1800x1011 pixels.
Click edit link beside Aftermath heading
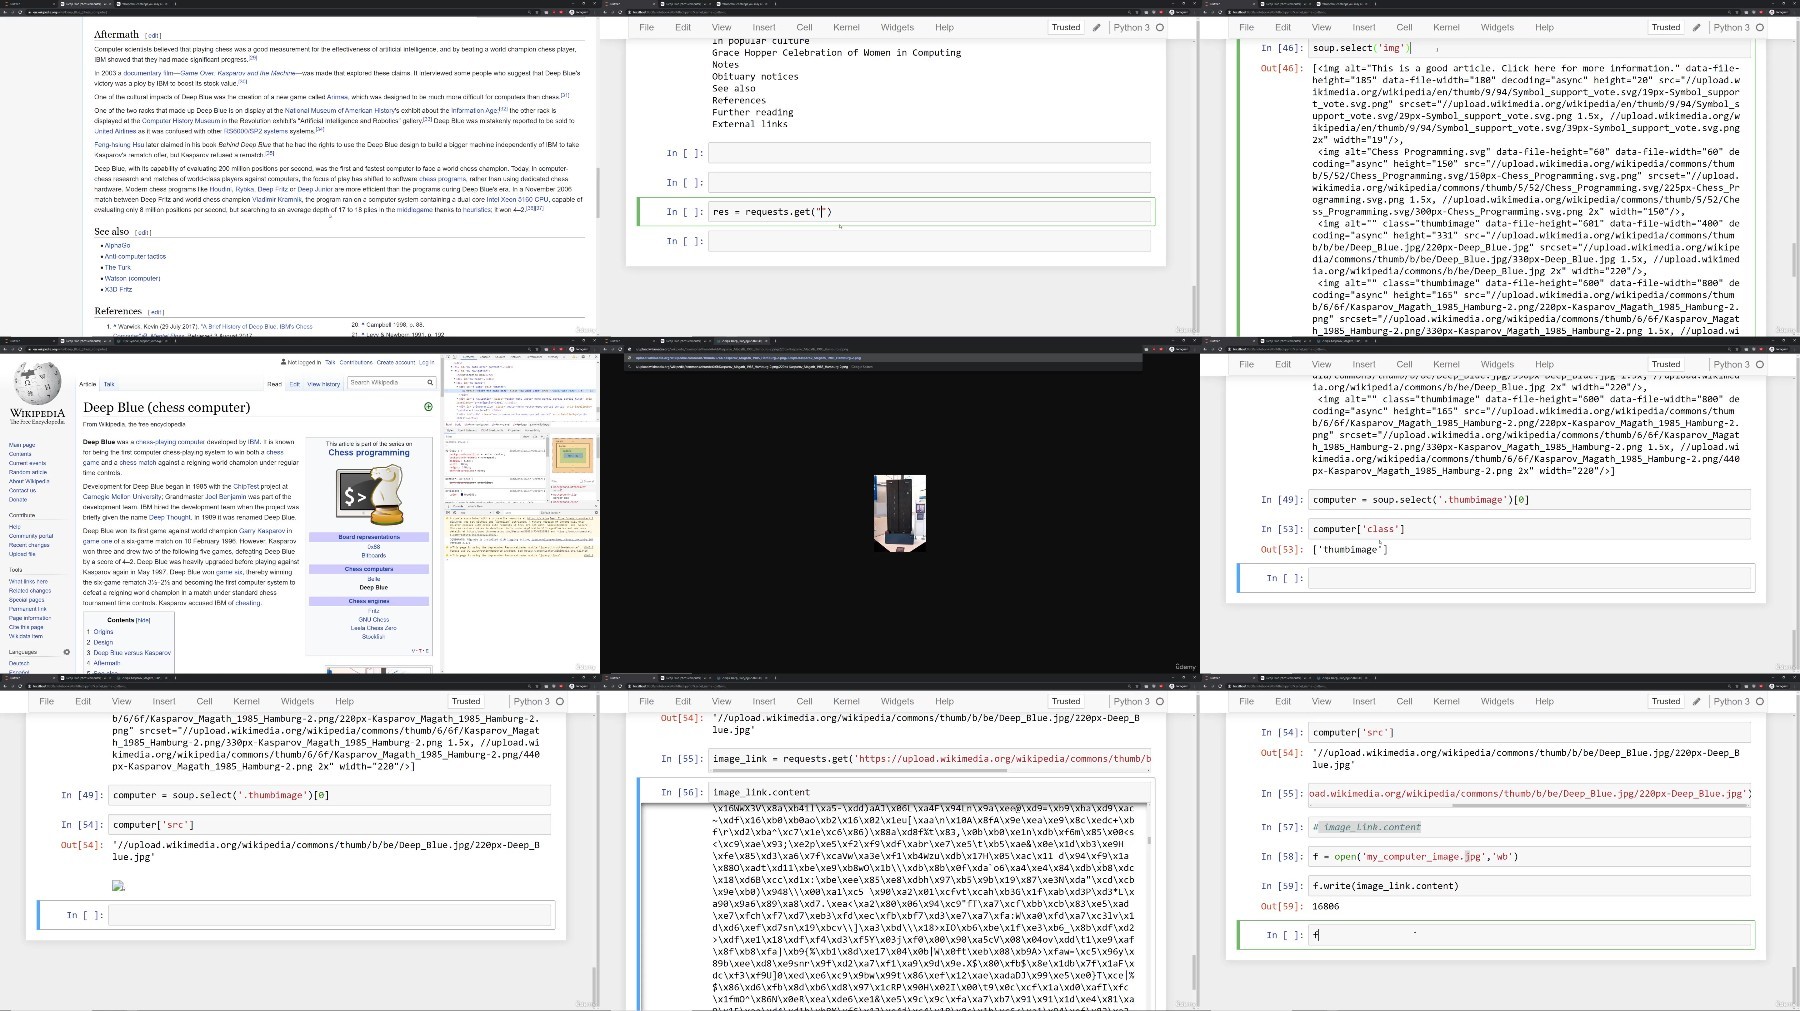153,35
